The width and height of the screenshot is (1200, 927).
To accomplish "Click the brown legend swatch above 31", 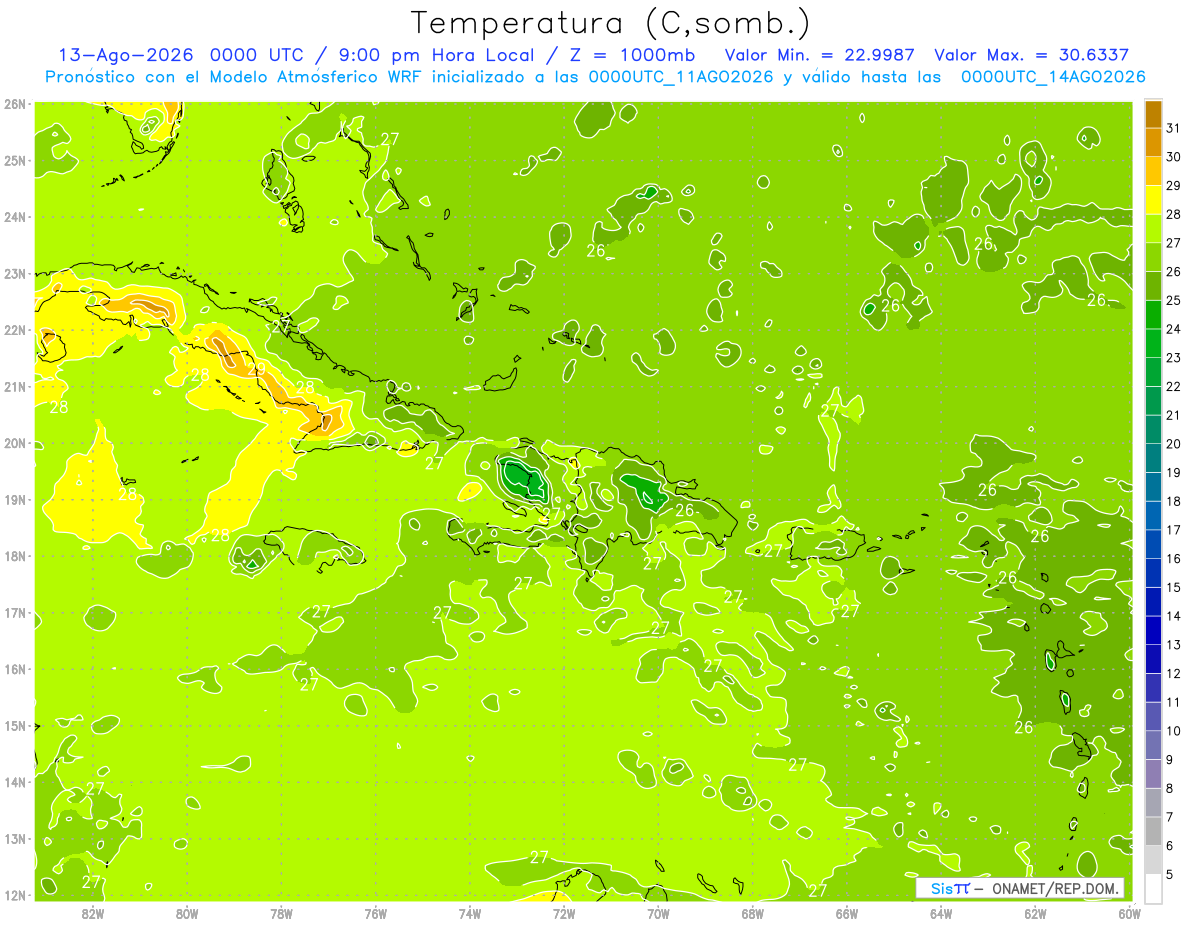I will (x=1153, y=114).
